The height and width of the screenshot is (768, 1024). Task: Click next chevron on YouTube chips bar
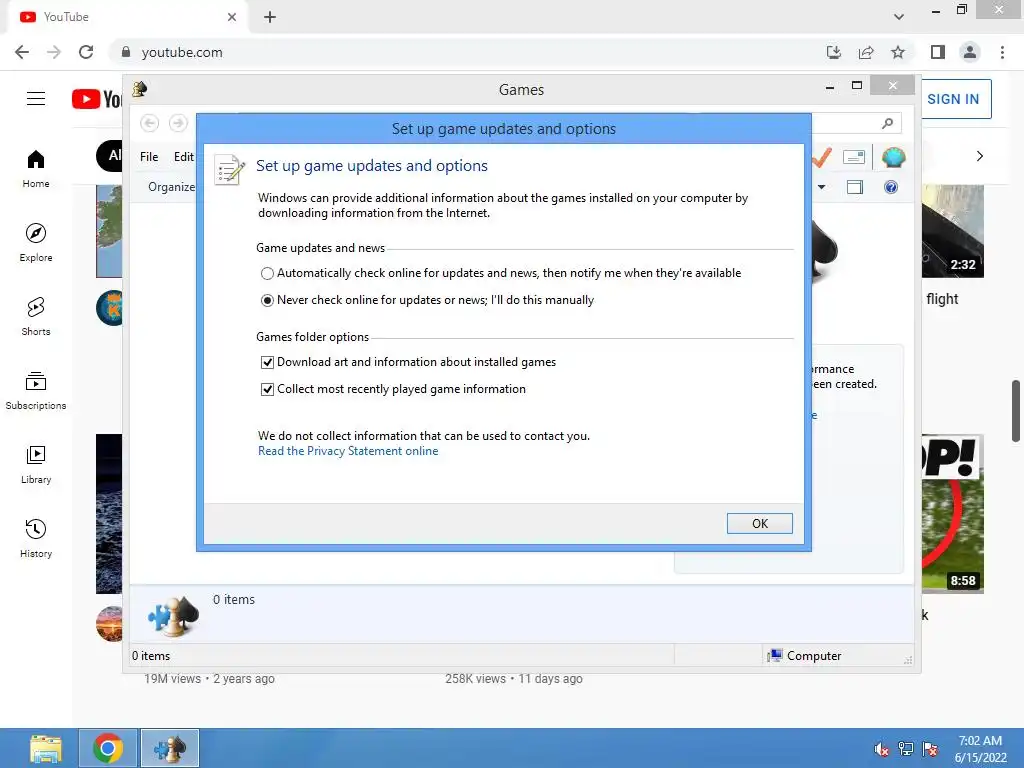point(980,156)
